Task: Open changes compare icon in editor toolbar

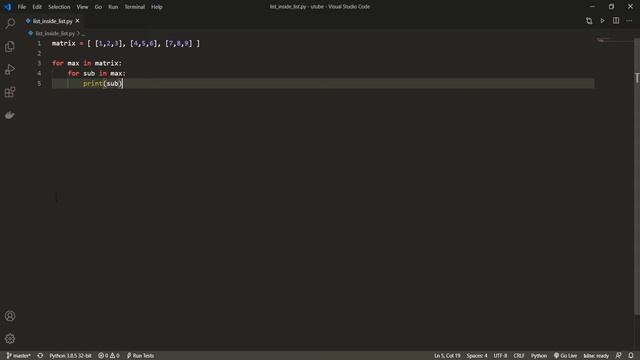Action: tap(589, 20)
